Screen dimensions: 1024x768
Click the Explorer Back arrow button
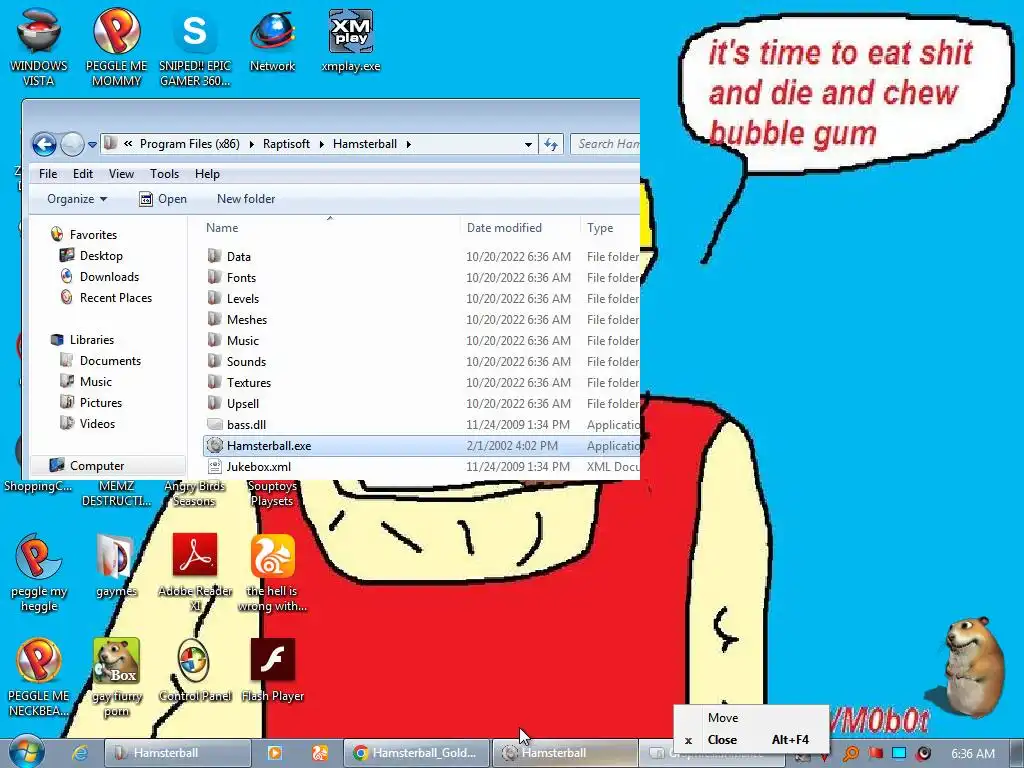44,144
